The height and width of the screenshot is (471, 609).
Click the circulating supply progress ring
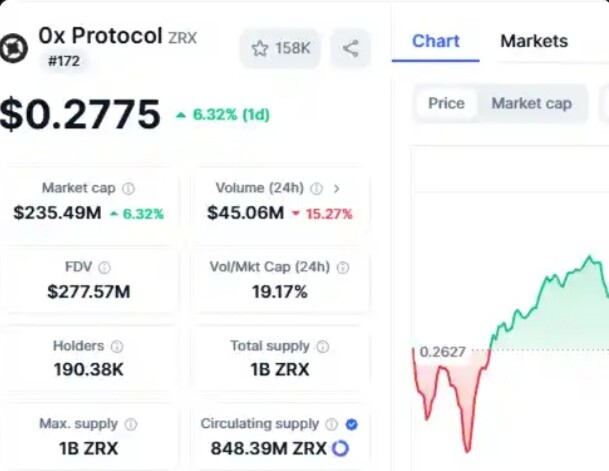click(341, 448)
